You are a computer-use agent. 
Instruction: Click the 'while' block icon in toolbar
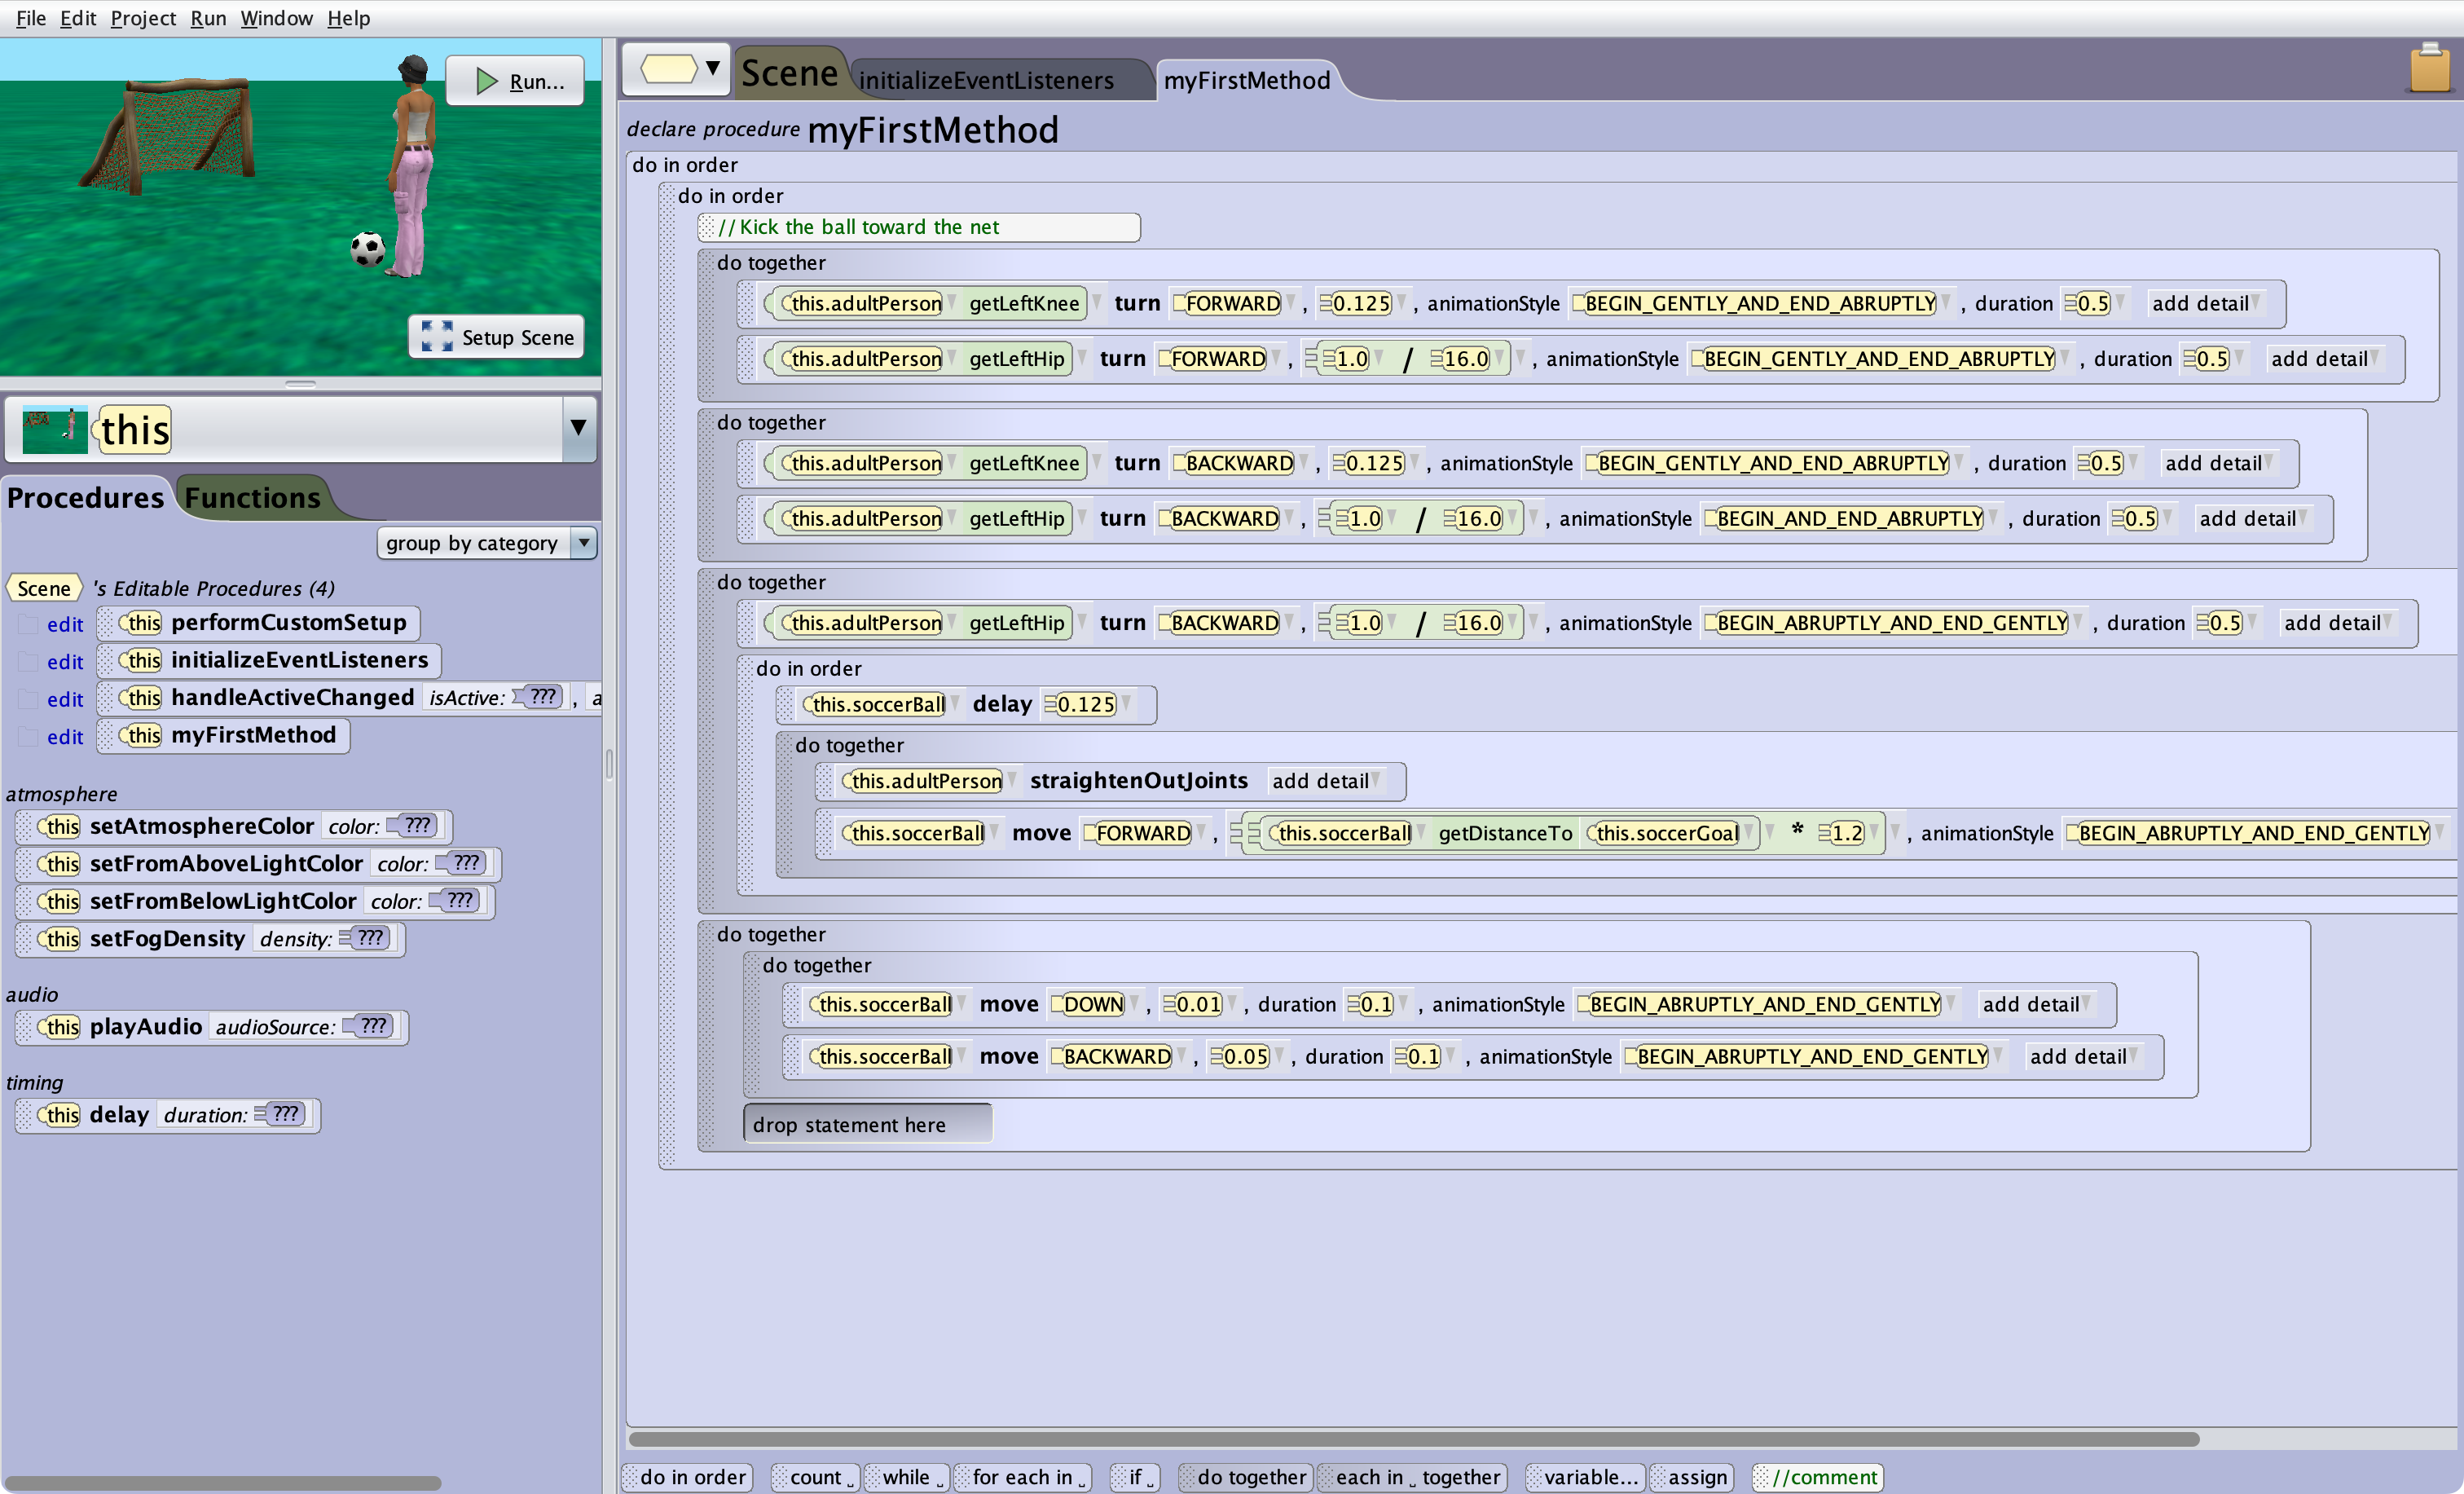pos(910,1476)
